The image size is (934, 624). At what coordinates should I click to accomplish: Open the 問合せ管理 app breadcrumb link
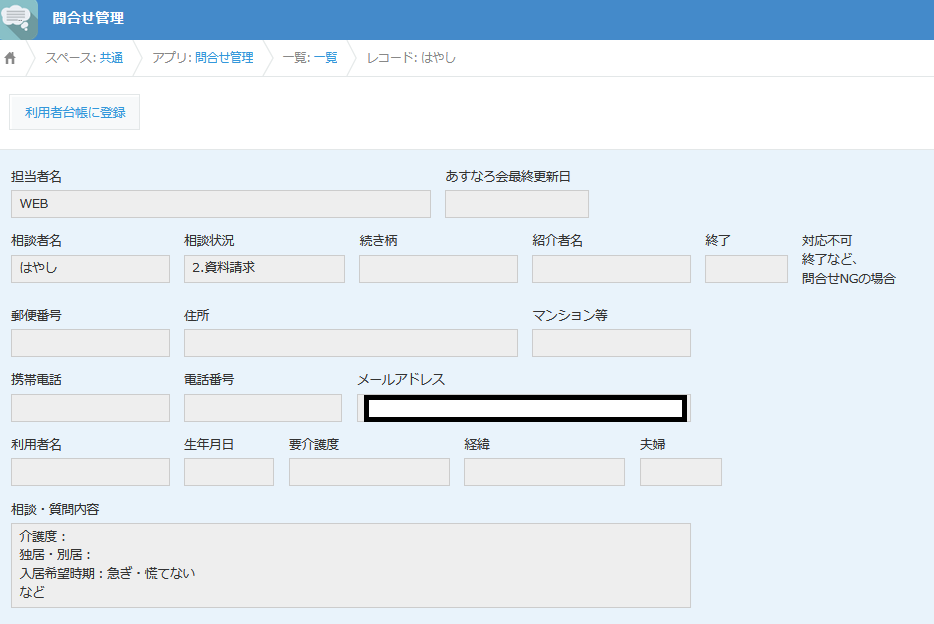pyautogui.click(x=224, y=58)
